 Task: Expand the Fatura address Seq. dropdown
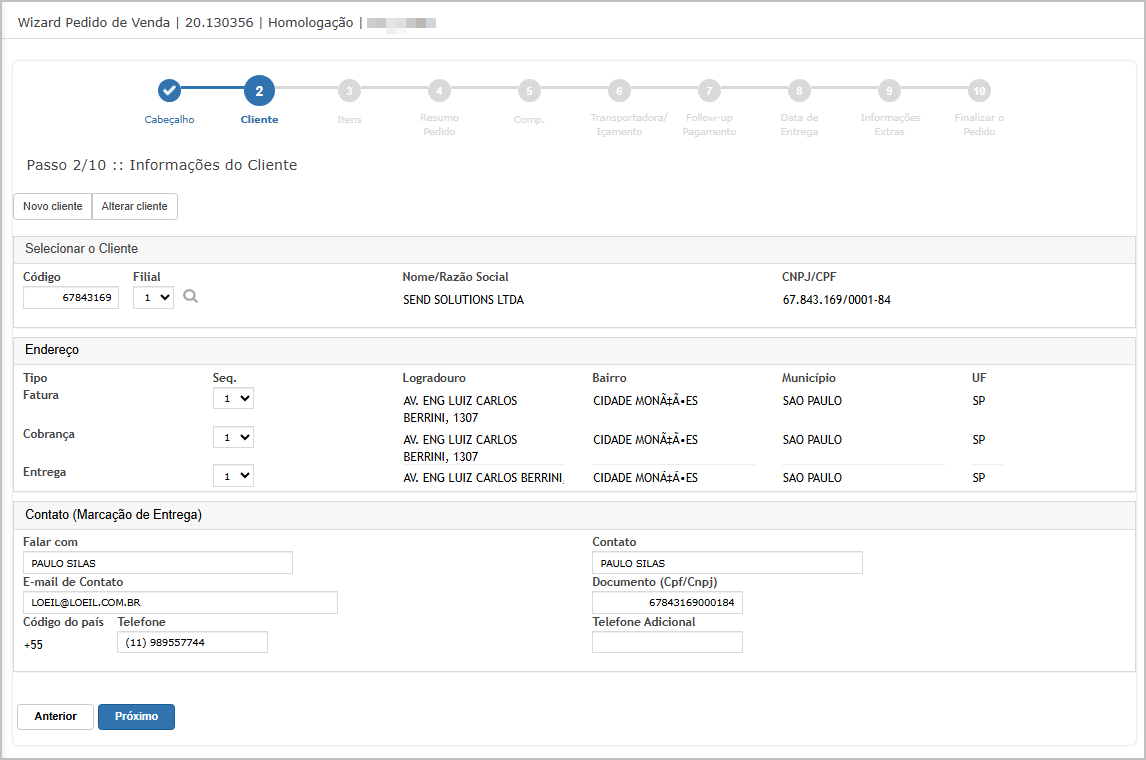pos(233,398)
